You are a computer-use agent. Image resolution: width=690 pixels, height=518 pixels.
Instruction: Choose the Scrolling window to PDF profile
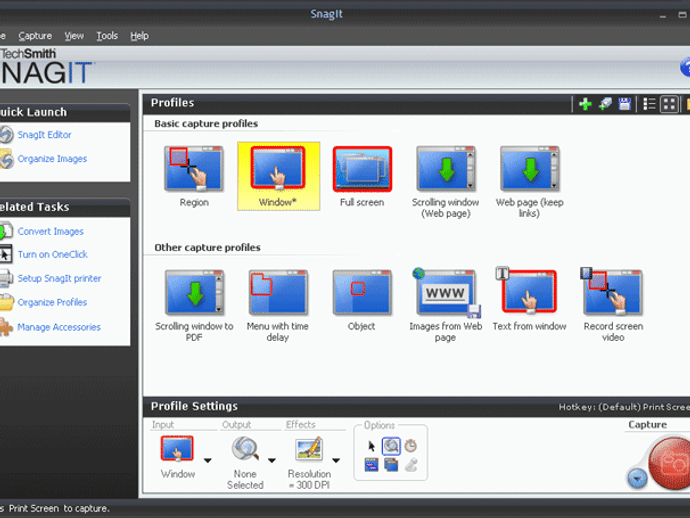pos(194,306)
